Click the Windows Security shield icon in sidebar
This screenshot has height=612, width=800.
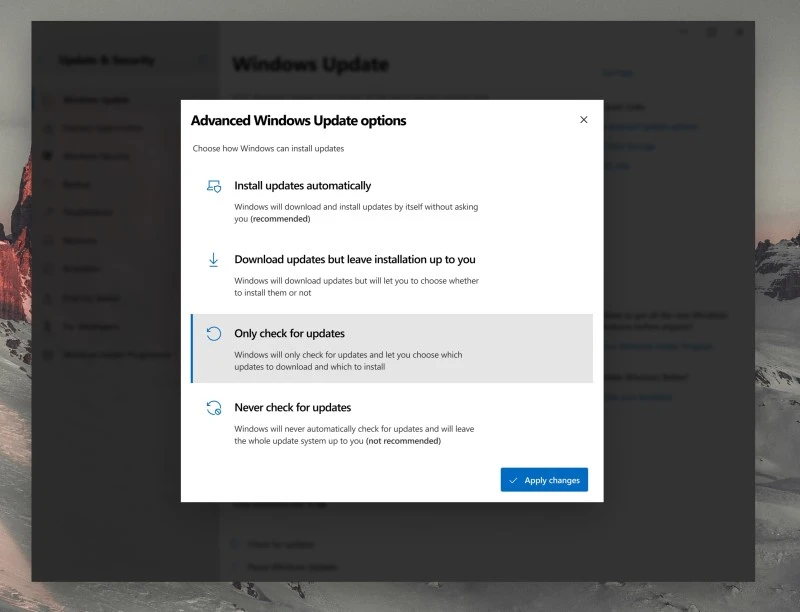point(48,156)
